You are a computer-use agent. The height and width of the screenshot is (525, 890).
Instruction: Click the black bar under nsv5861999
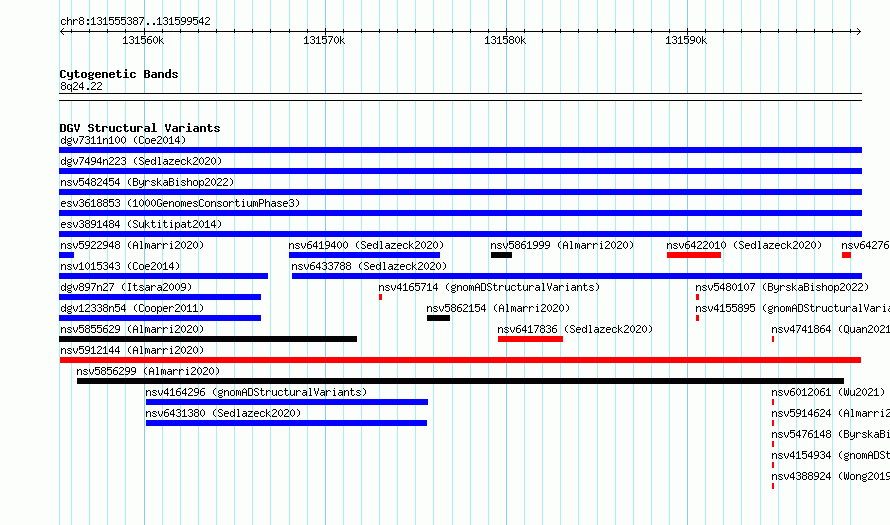coord(501,255)
